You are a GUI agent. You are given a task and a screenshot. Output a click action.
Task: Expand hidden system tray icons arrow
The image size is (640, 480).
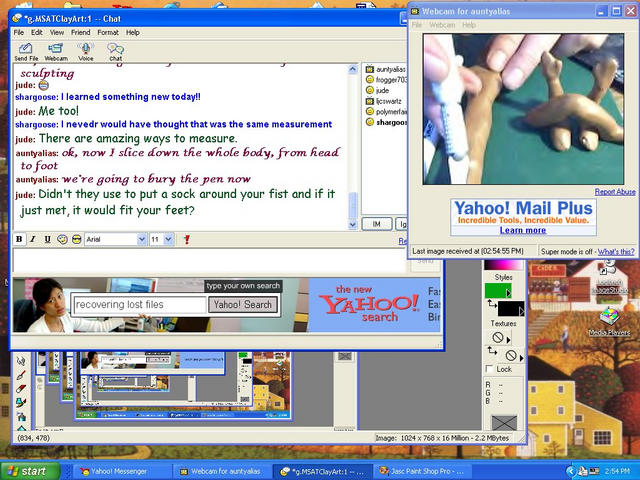point(571,471)
